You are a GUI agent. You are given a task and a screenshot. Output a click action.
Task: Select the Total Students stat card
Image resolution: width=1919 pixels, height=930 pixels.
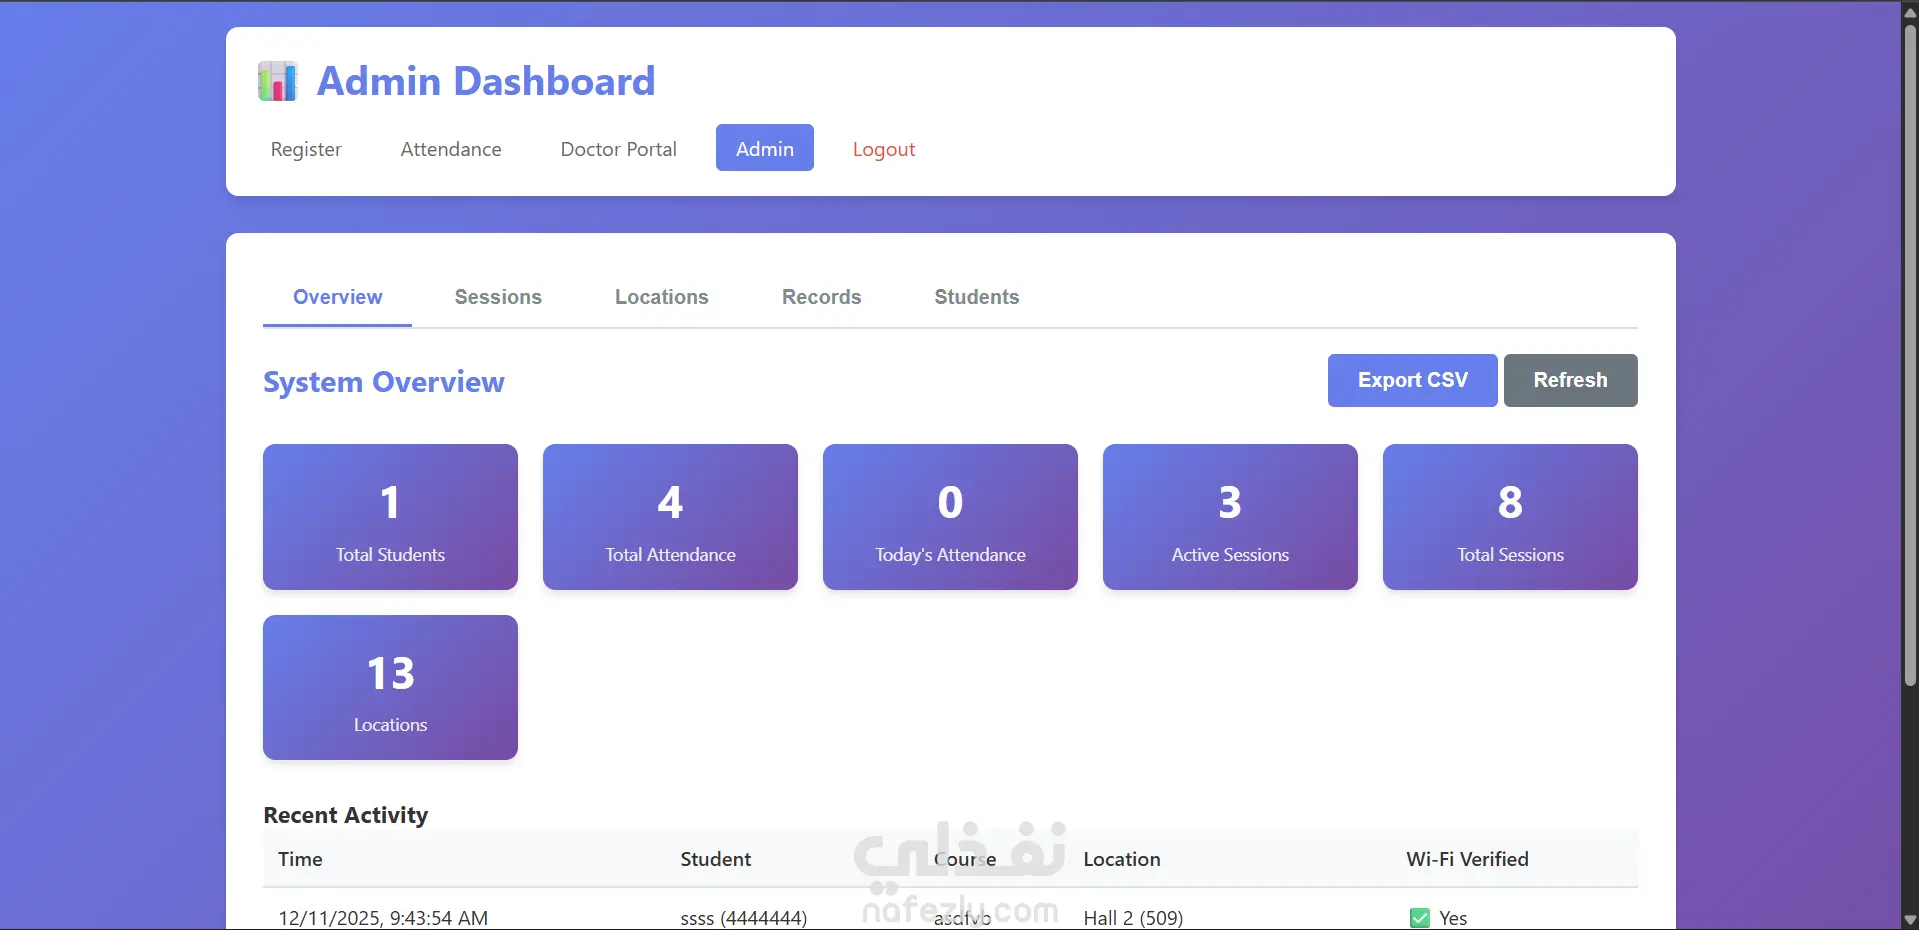(390, 517)
